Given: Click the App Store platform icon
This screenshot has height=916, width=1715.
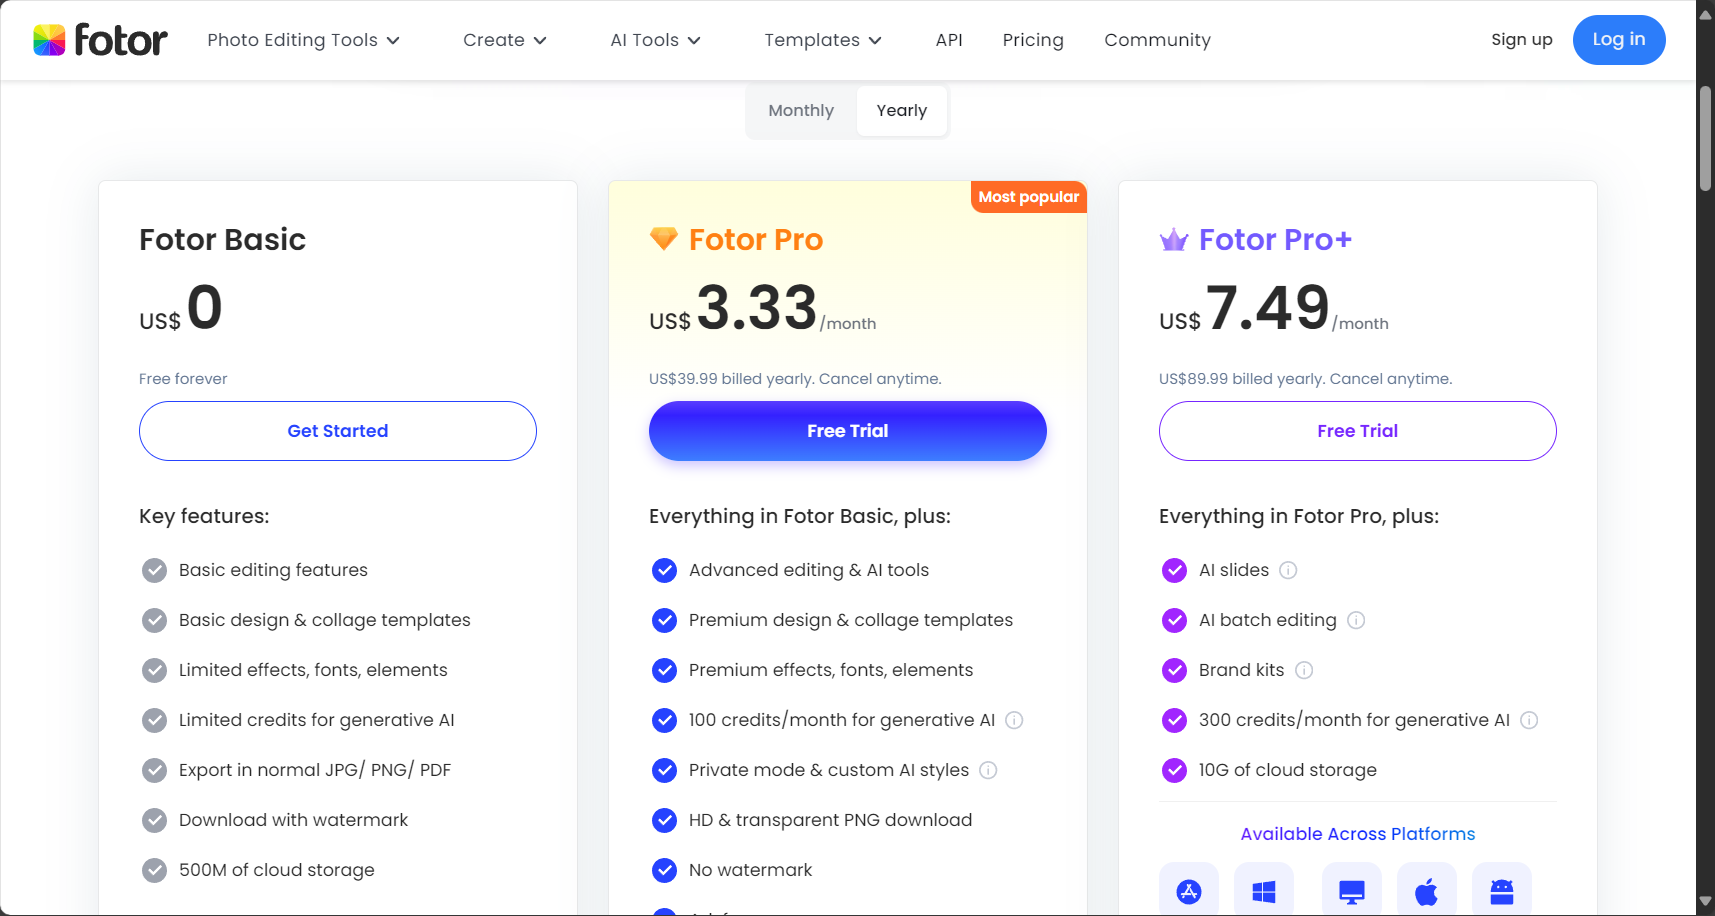Looking at the screenshot, I should (1189, 891).
